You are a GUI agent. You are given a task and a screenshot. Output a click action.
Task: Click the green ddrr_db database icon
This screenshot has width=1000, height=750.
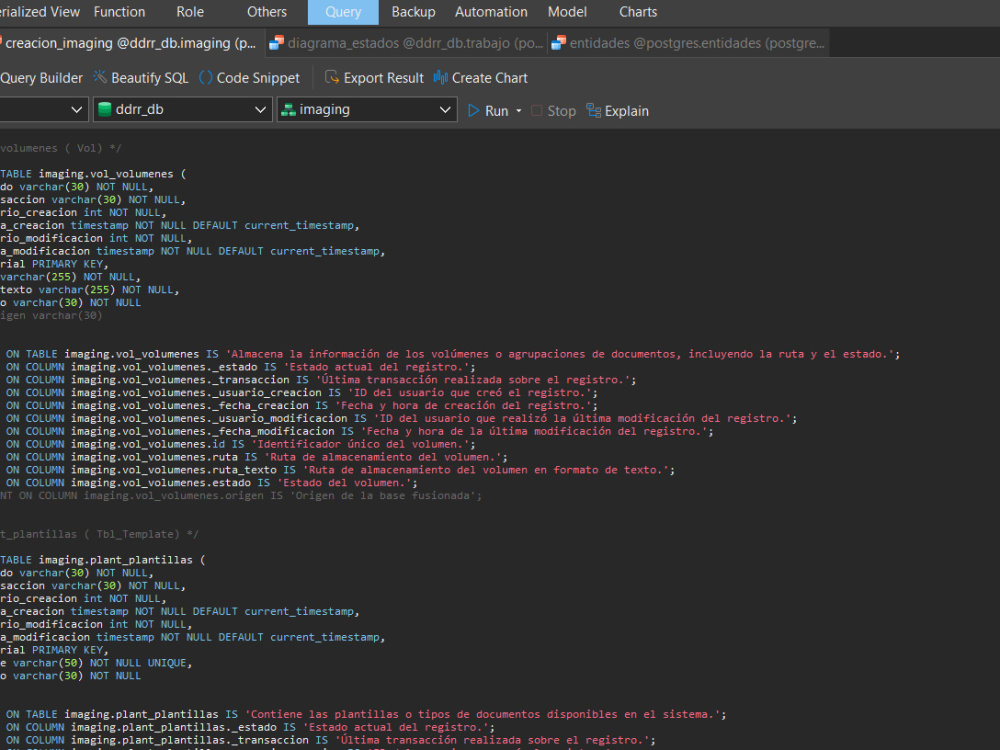[x=105, y=110]
